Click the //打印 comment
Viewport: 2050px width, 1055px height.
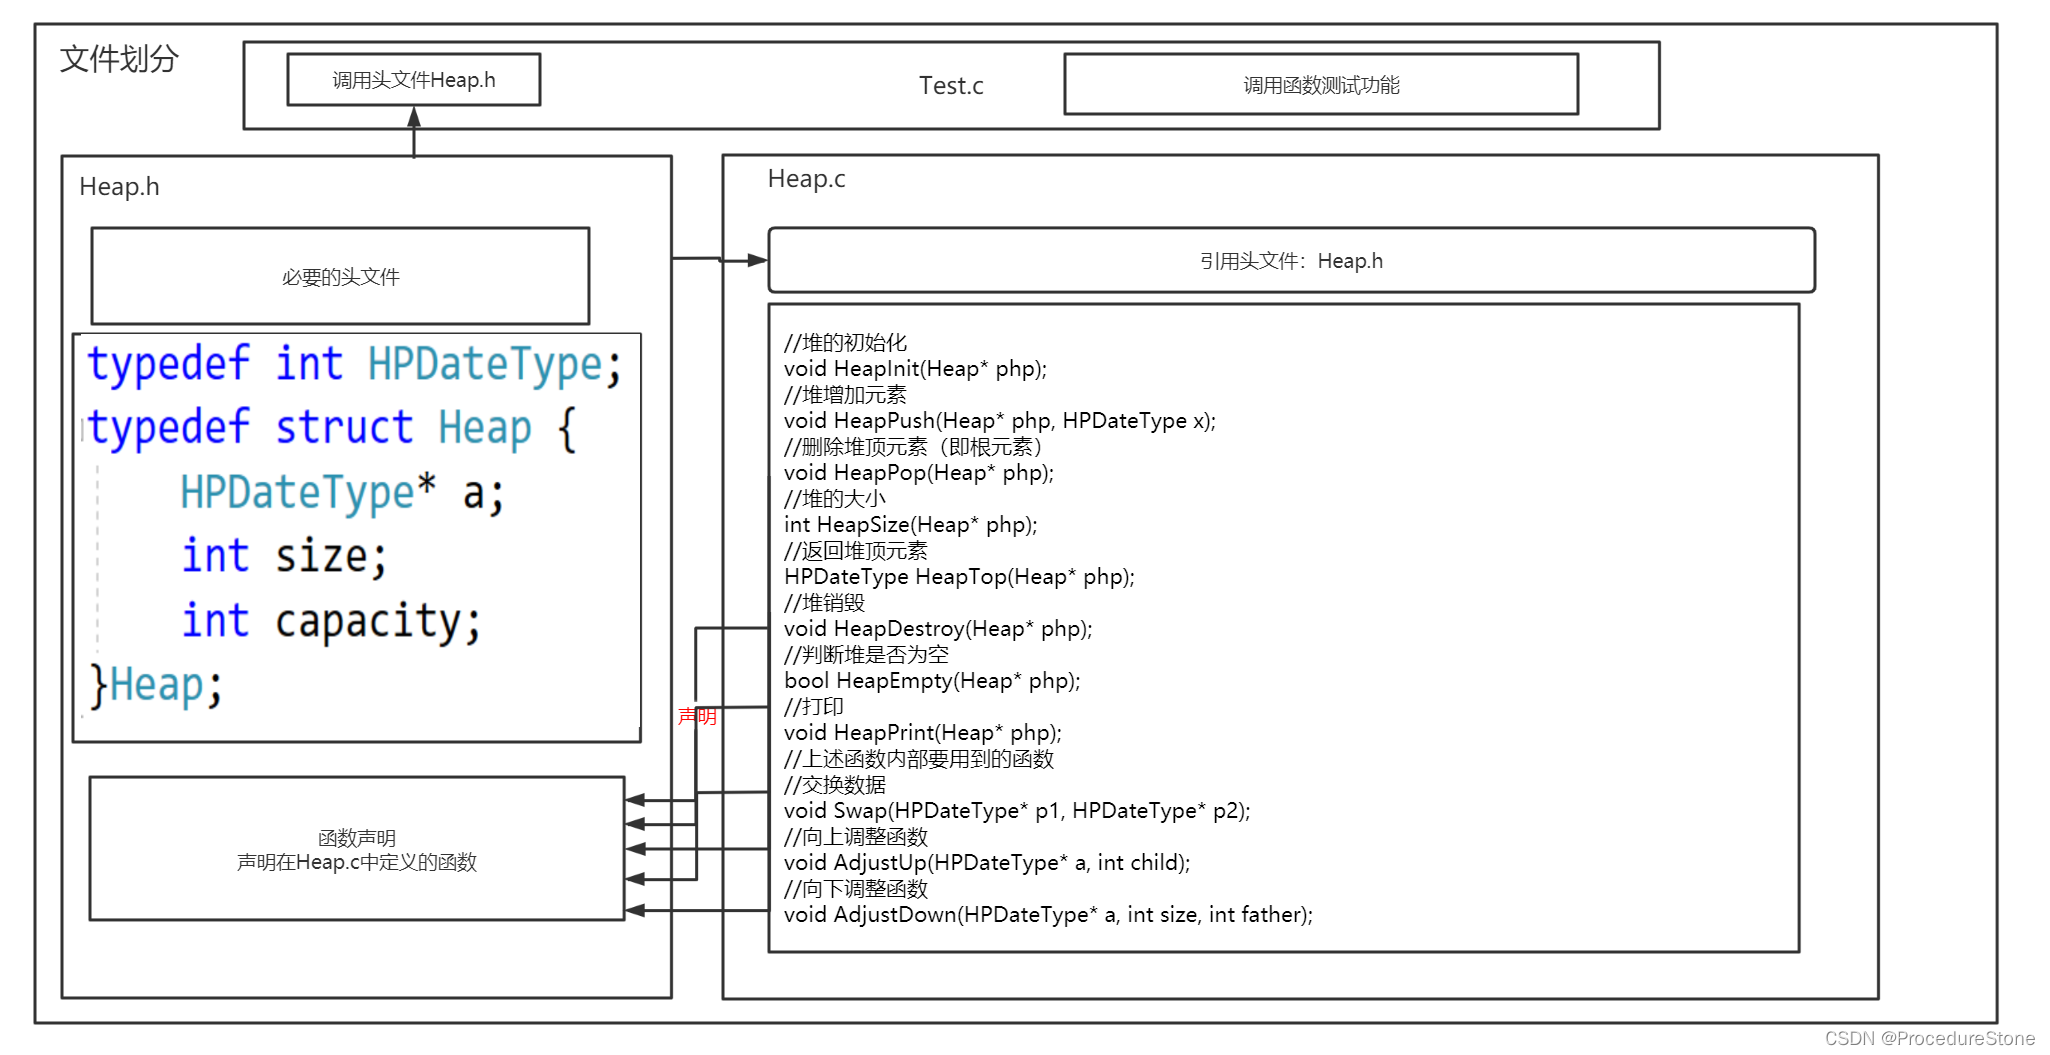814,707
